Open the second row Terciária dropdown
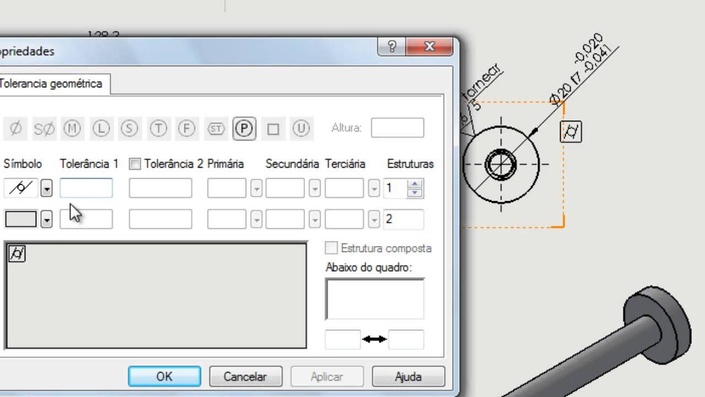 pos(374,220)
